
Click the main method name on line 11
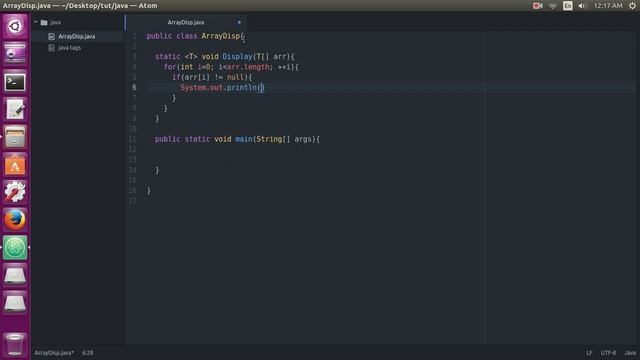click(x=244, y=139)
